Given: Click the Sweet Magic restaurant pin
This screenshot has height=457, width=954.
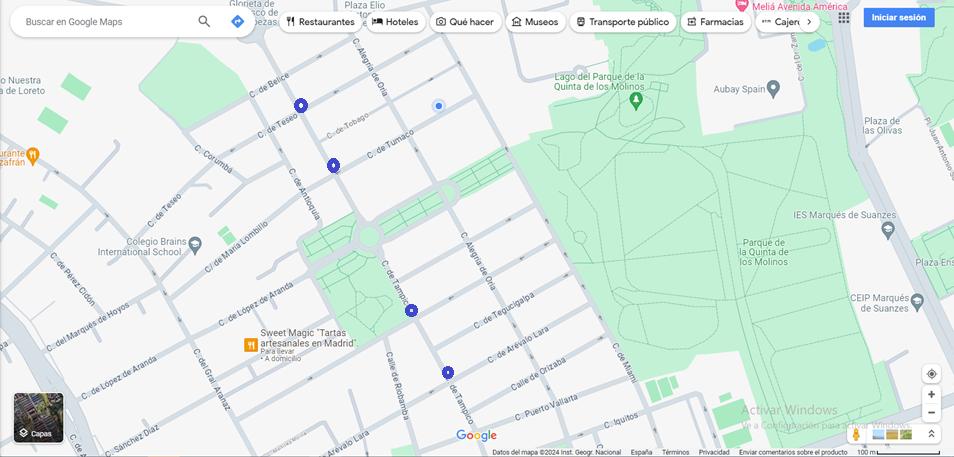Looking at the screenshot, I should [251, 345].
